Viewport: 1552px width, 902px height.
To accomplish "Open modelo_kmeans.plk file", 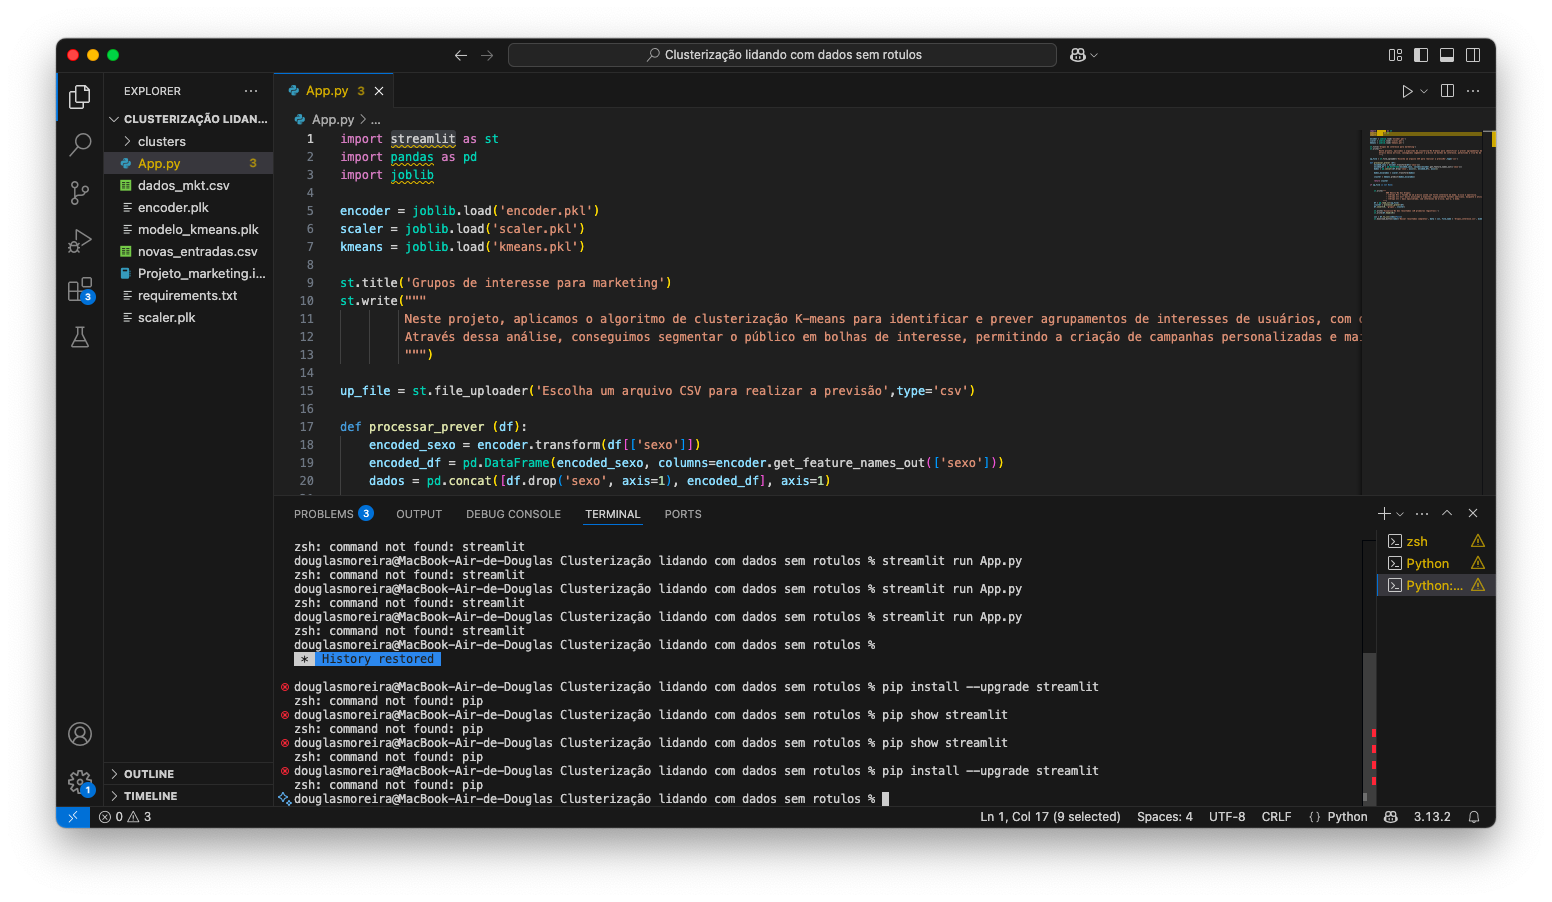I will point(189,230).
